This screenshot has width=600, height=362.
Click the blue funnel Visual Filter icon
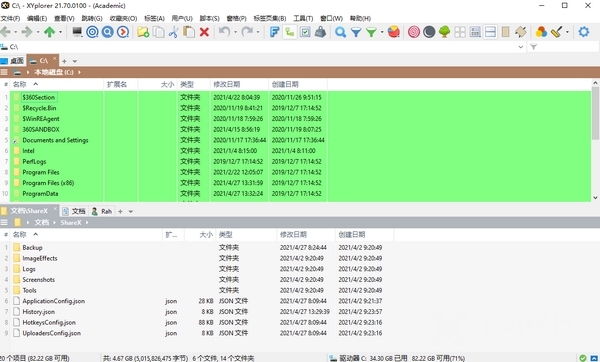(356, 32)
